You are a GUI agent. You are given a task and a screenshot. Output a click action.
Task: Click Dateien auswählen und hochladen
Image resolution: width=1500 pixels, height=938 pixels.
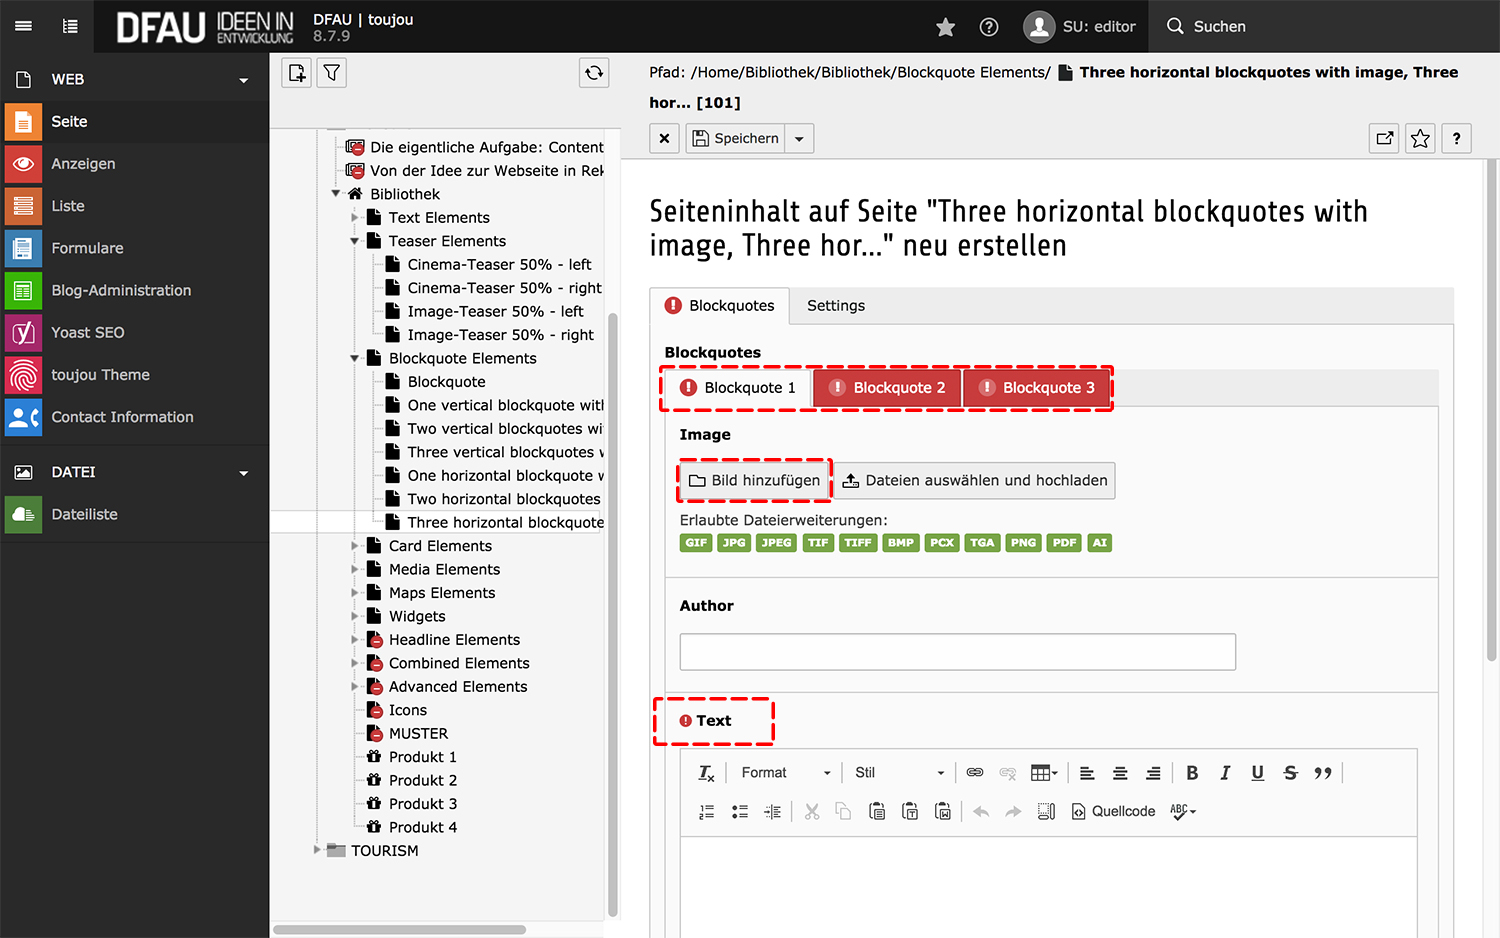coord(975,481)
